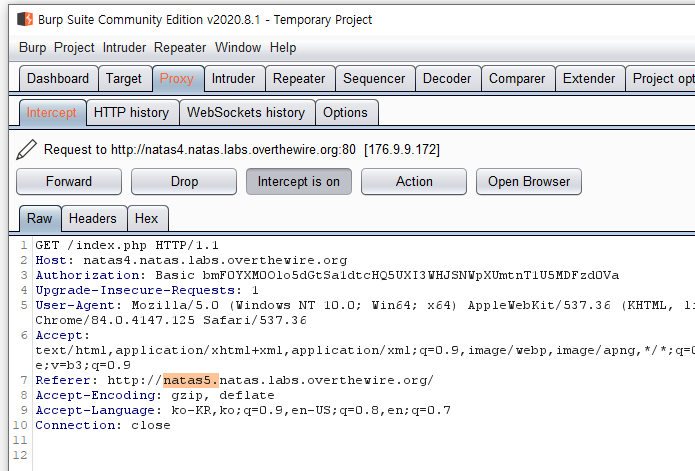
Task: Switch to the Dashboard tab
Action: pos(58,78)
